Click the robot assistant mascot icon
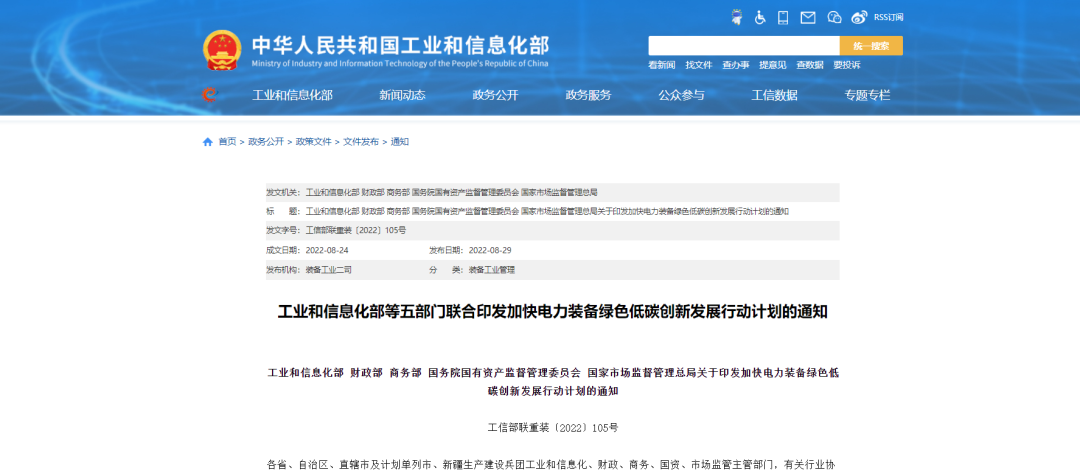 click(x=736, y=17)
